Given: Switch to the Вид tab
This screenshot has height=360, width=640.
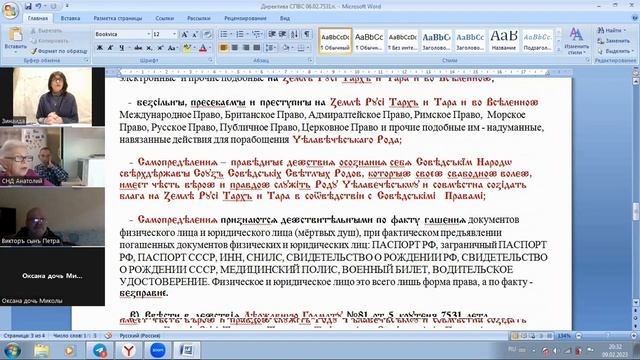Looking at the screenshot, I should tap(285, 18).
